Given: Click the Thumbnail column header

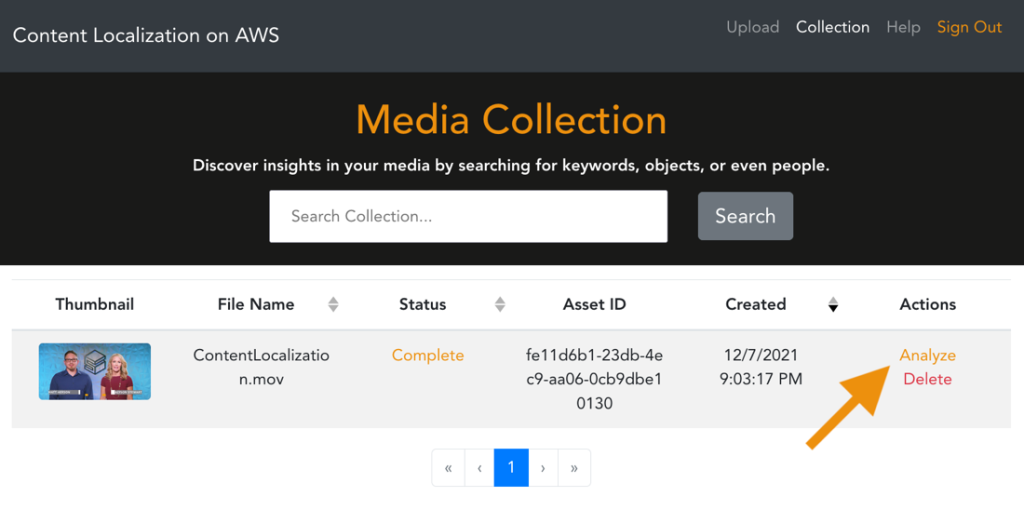Looking at the screenshot, I should click(x=95, y=304).
